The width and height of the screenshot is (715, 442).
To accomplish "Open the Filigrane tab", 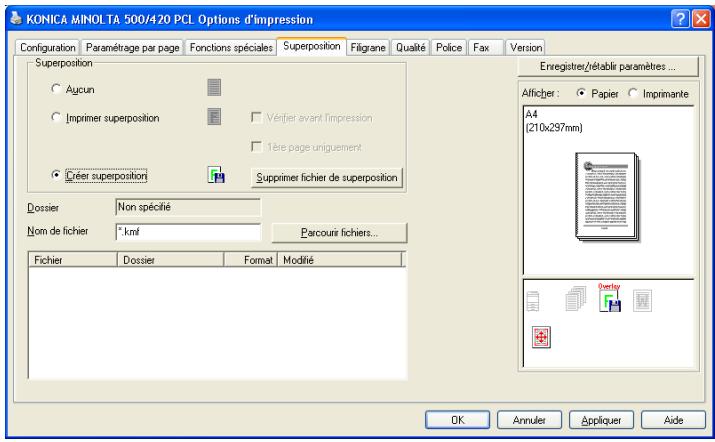I will click(x=368, y=47).
